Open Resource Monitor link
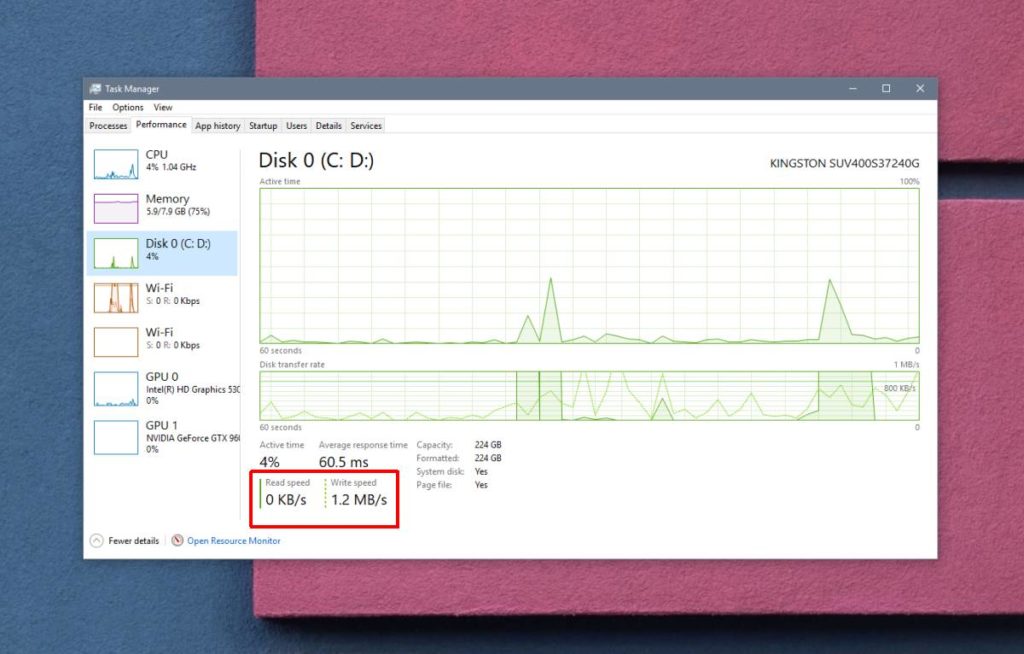Screen dimensions: 1024x654 [233, 540]
